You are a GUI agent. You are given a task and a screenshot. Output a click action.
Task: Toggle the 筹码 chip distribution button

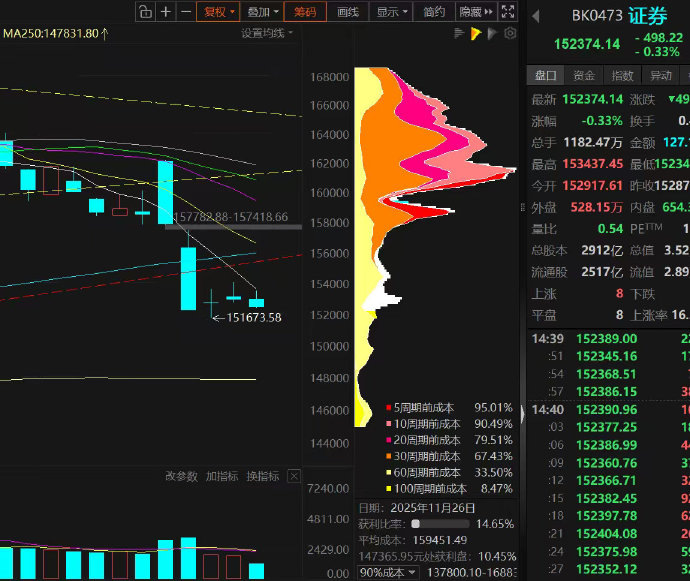(305, 12)
